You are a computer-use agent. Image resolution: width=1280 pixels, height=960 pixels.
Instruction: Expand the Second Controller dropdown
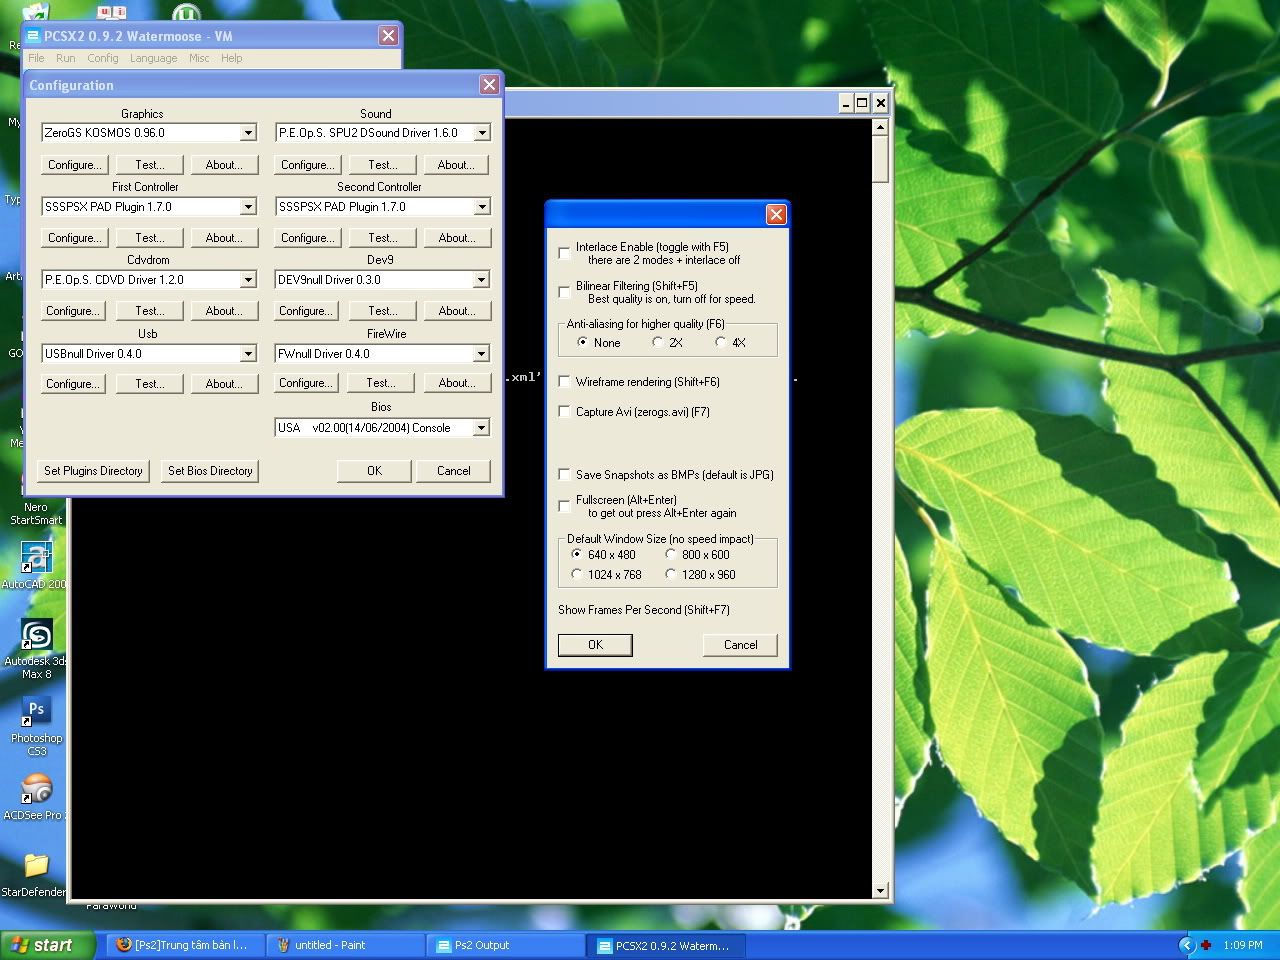coord(482,207)
